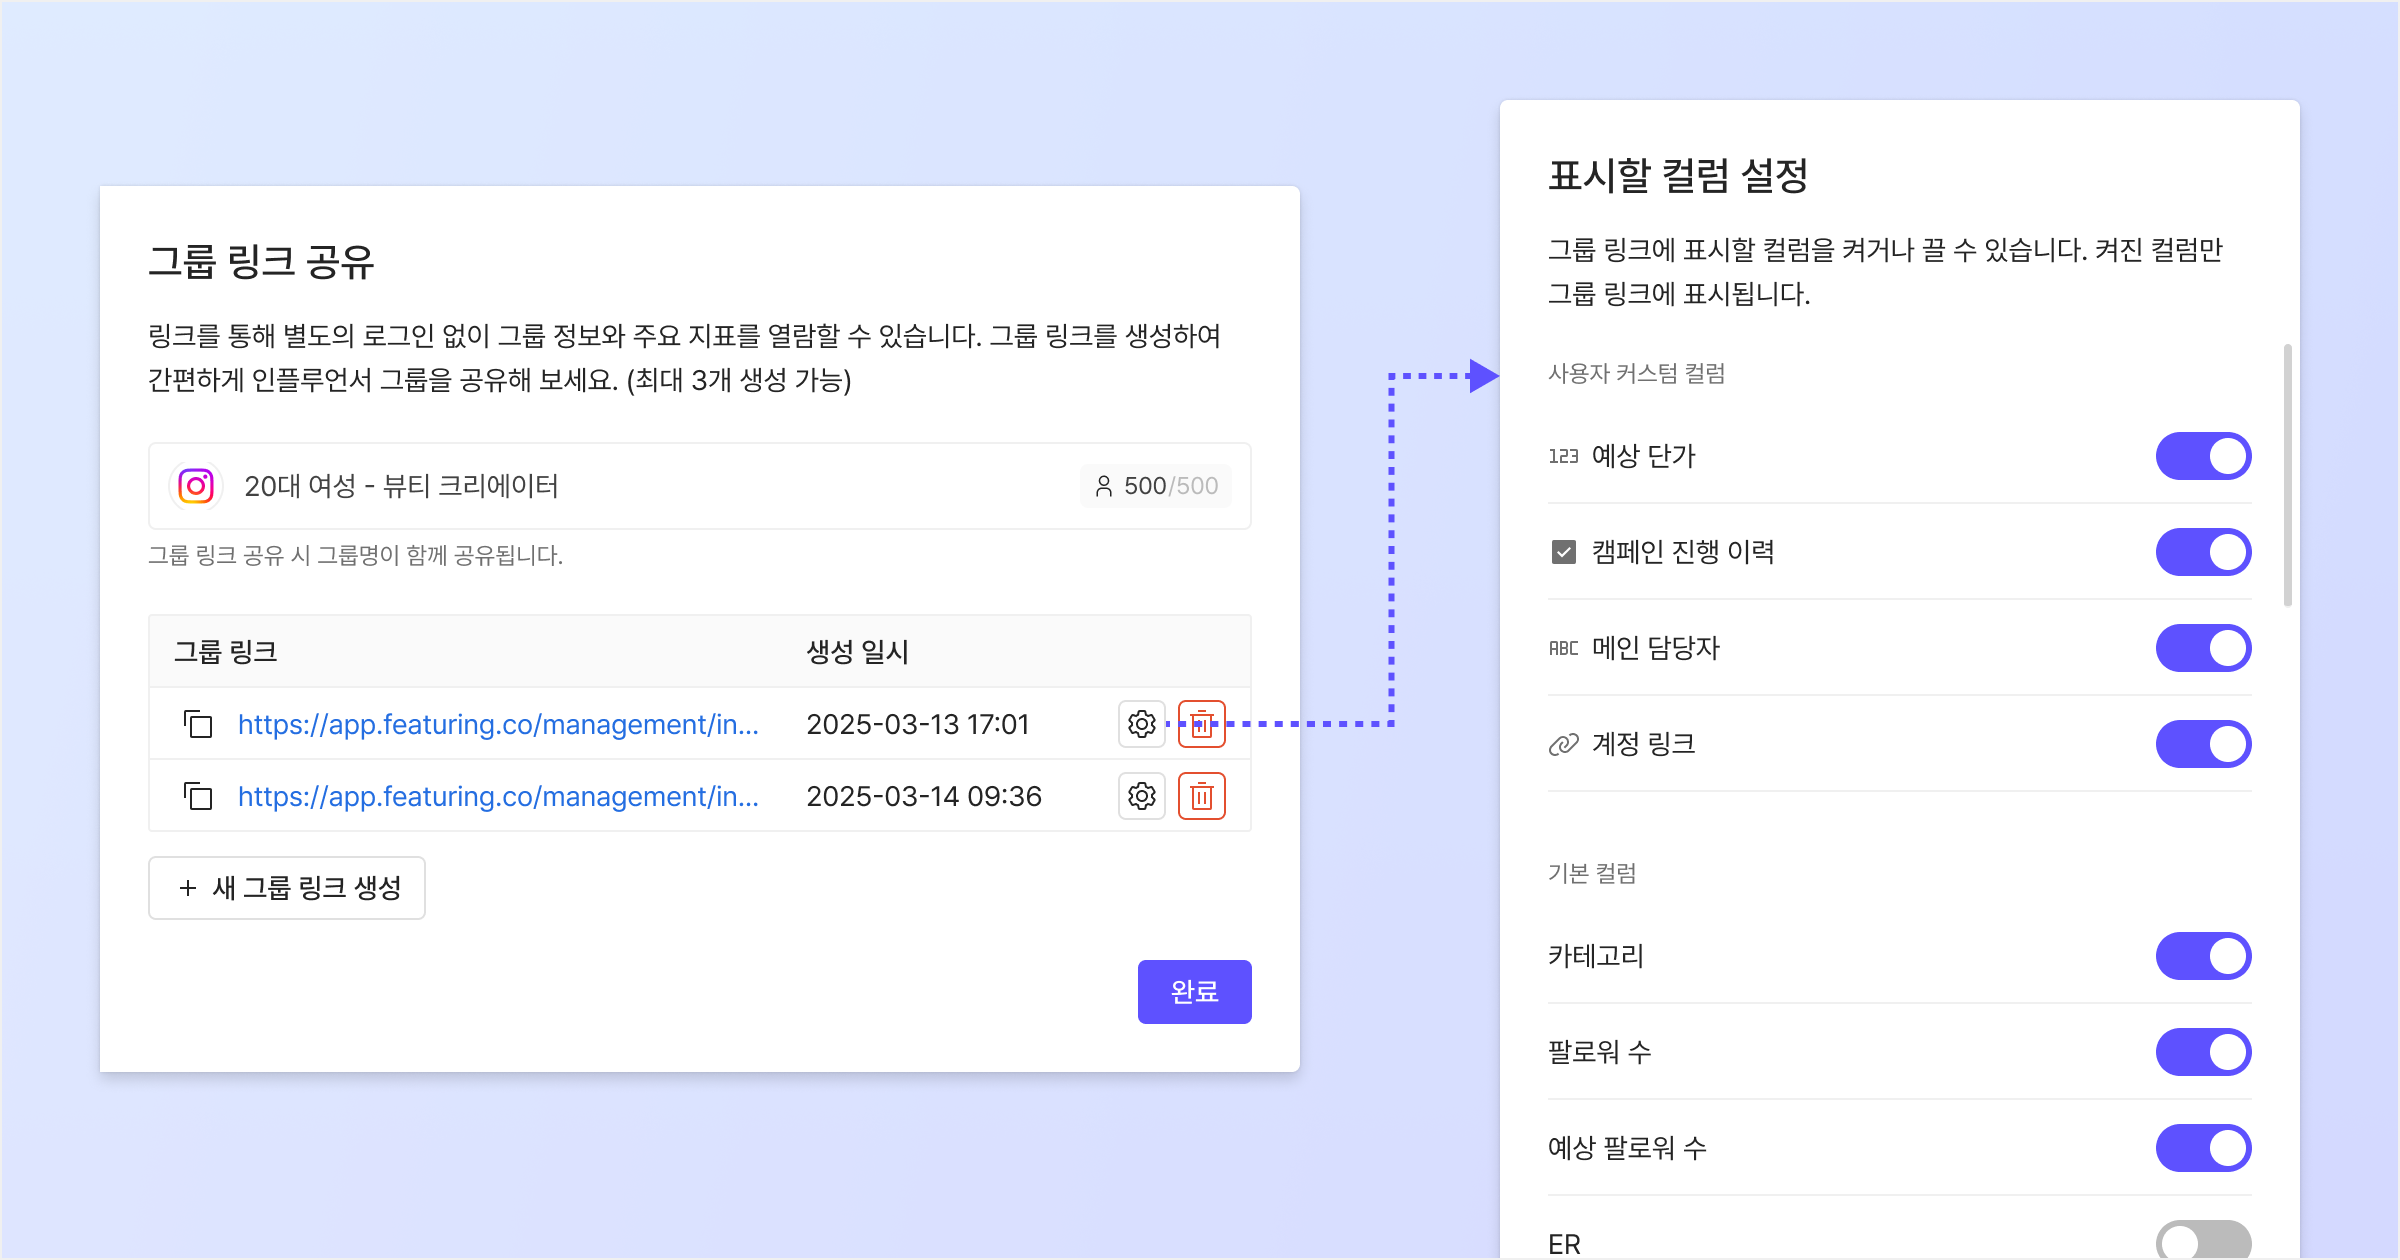Viewport: 2400px width, 1260px height.
Task: Toggle the 캠페인 진행 이력 column switch
Action: tap(2202, 552)
